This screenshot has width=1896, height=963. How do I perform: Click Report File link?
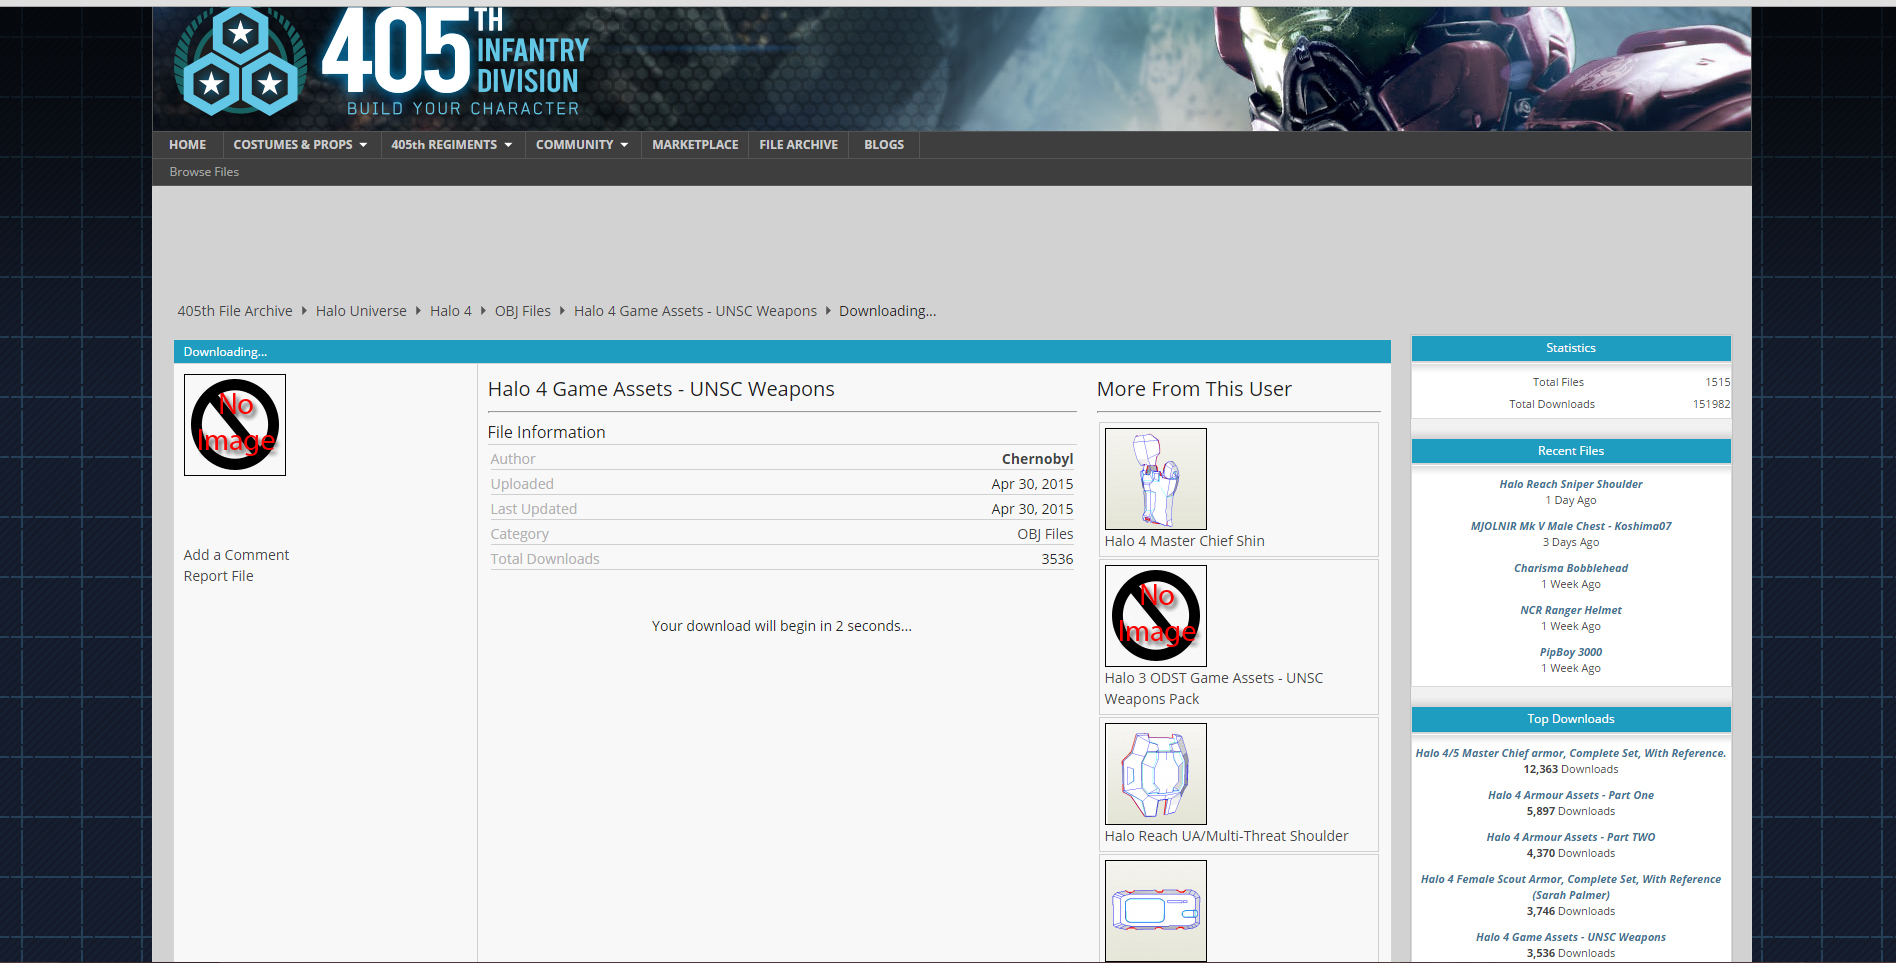(x=218, y=576)
